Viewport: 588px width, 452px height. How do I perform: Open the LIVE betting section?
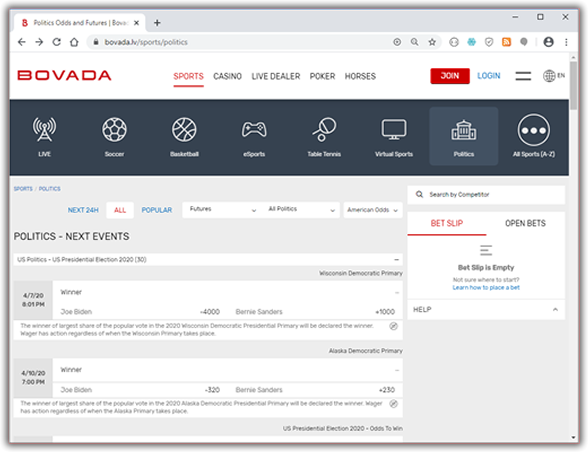click(x=44, y=137)
